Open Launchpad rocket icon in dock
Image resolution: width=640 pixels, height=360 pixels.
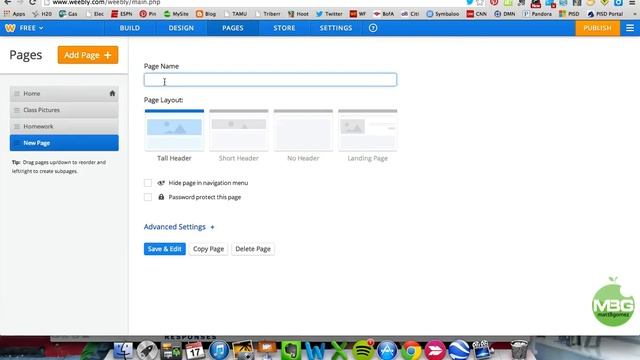tap(147, 350)
